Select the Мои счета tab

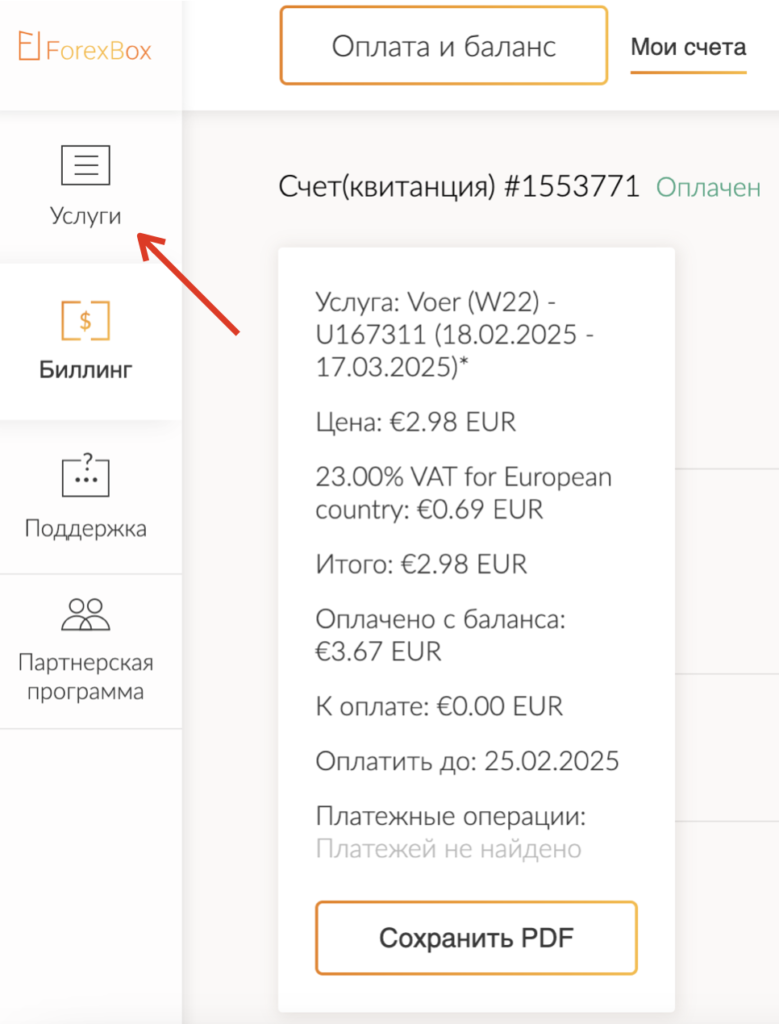pyautogui.click(x=688, y=46)
